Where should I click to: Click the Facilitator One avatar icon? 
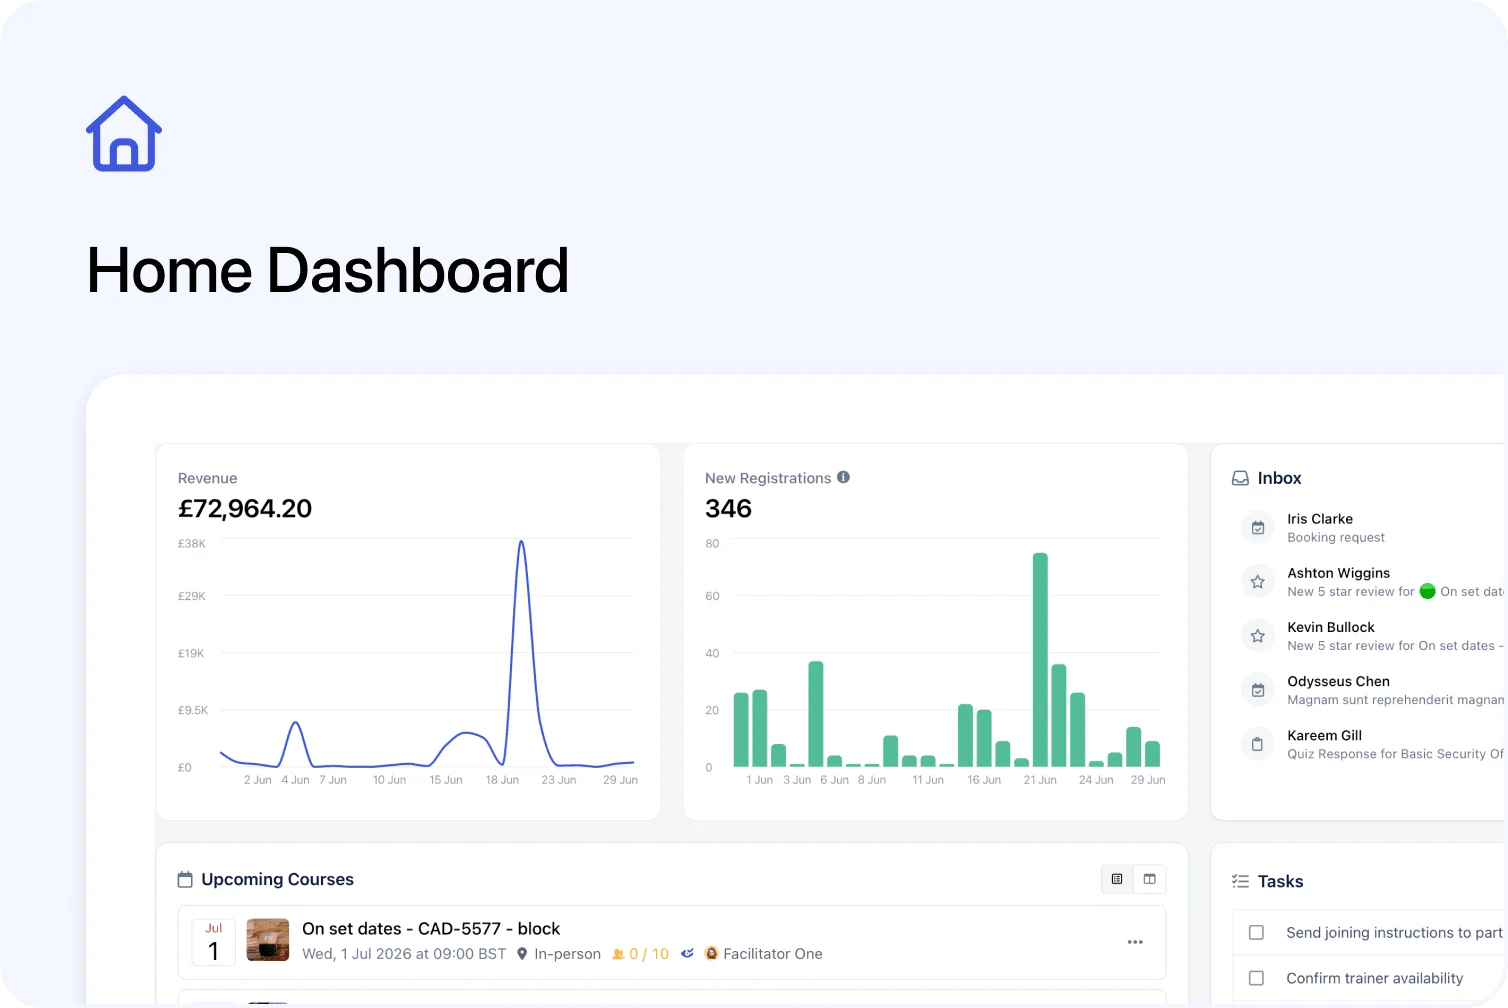(x=711, y=954)
